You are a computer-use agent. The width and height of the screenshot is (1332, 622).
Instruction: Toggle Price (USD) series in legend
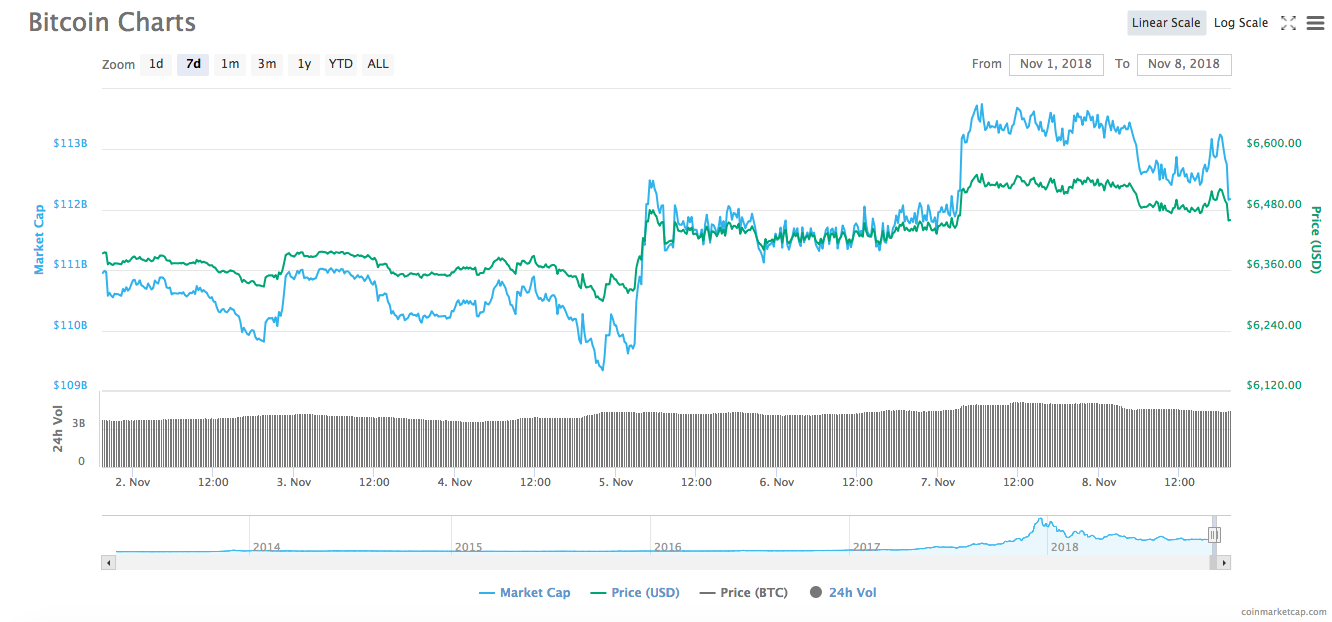pos(635,593)
